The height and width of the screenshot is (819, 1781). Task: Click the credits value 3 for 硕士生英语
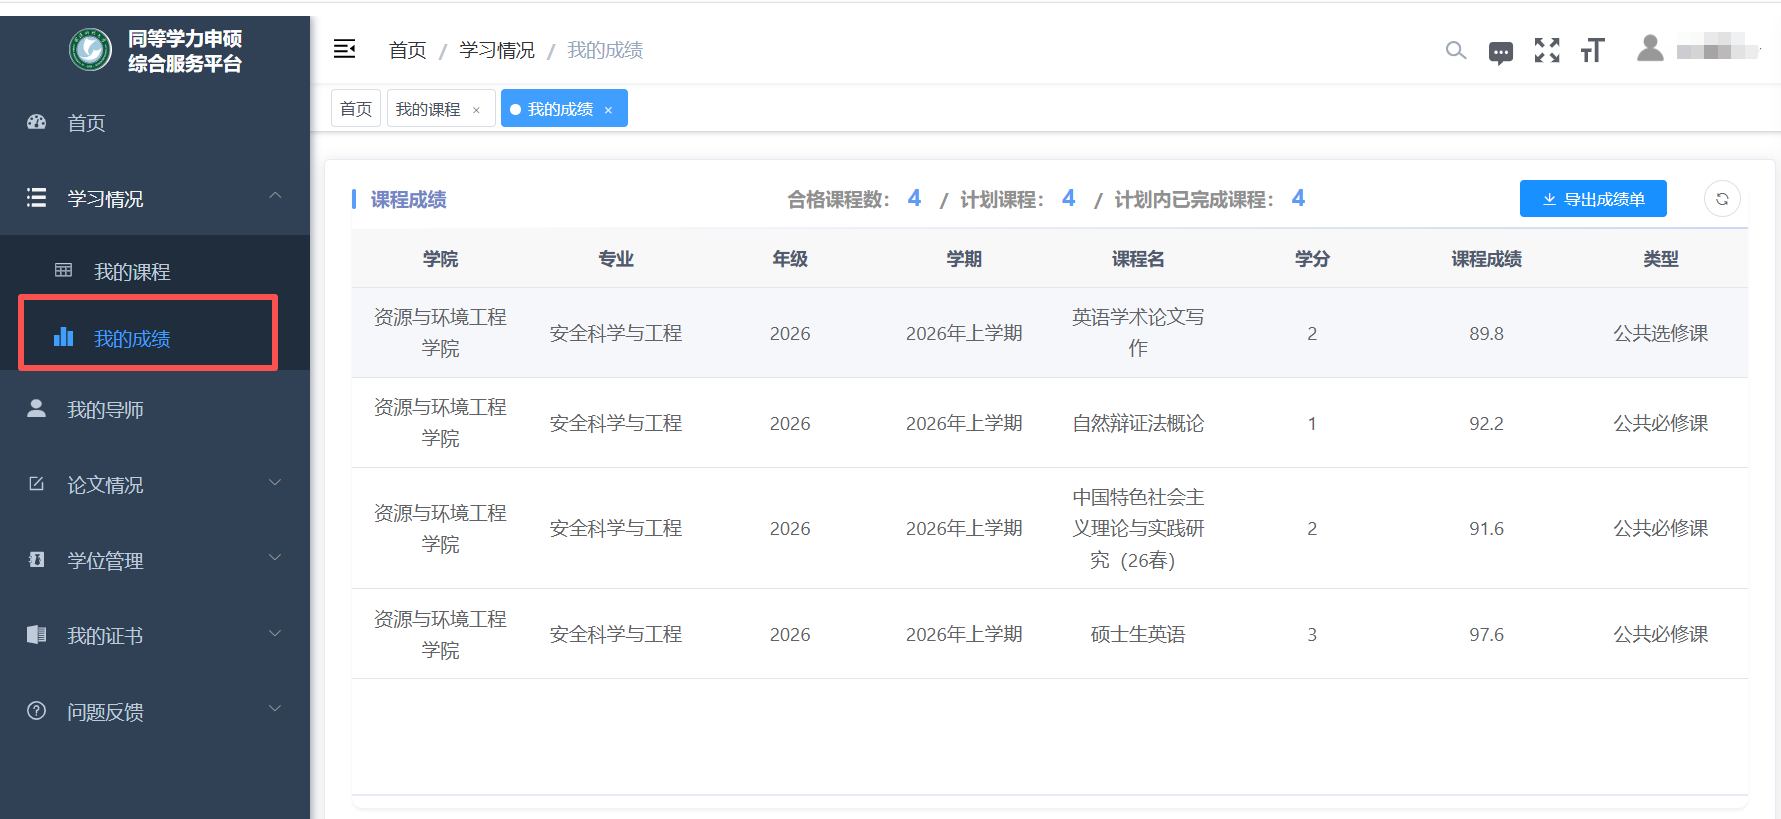point(1312,635)
